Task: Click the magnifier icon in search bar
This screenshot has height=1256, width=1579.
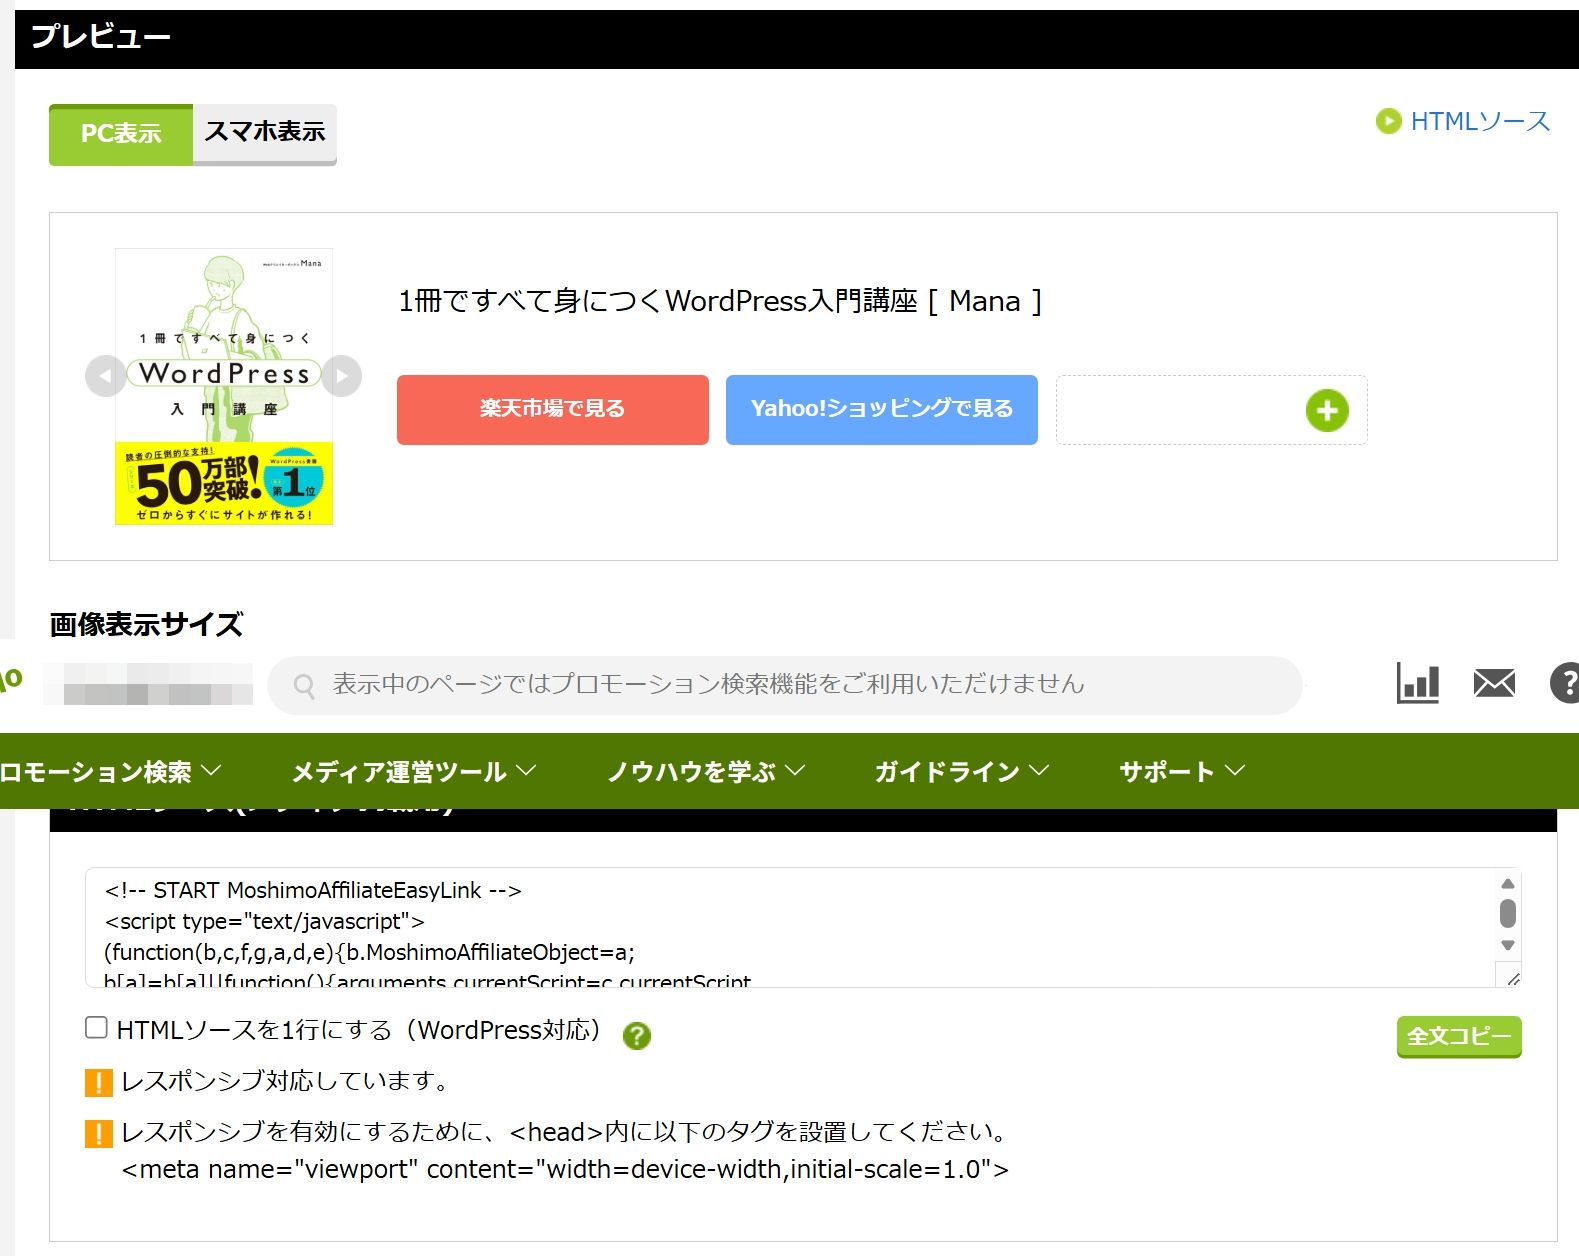Action: 304,685
